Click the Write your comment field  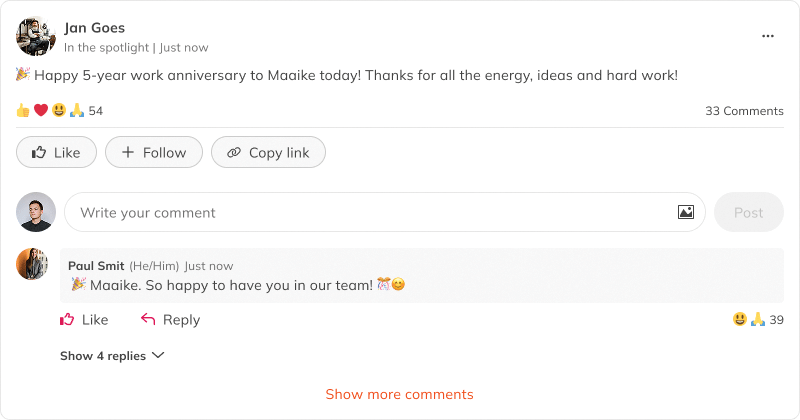pos(370,212)
